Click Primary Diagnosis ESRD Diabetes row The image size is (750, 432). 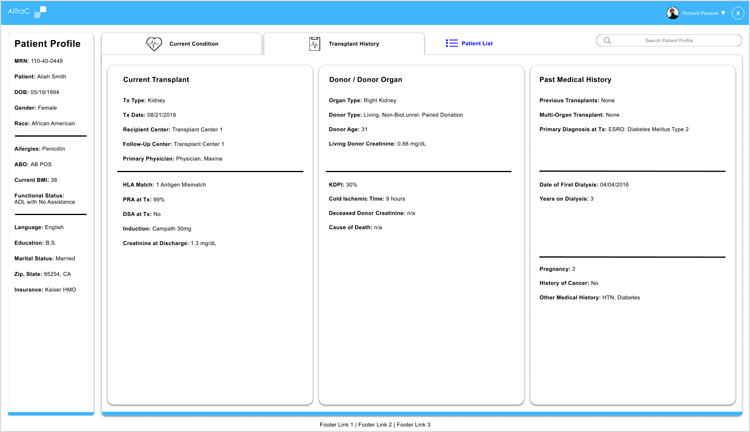[614, 129]
